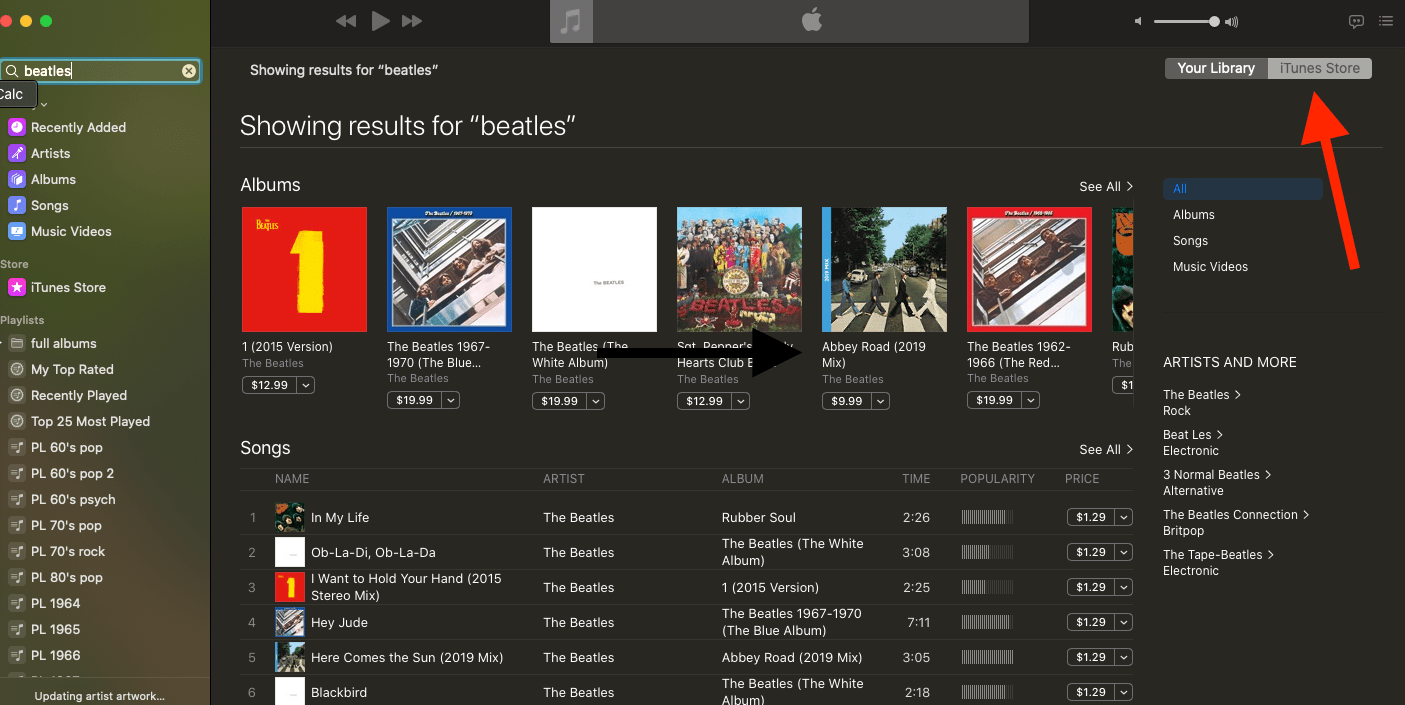This screenshot has height=705, width=1405.
Task: Open Beat Les Electronic artist link
Action: coord(1193,435)
